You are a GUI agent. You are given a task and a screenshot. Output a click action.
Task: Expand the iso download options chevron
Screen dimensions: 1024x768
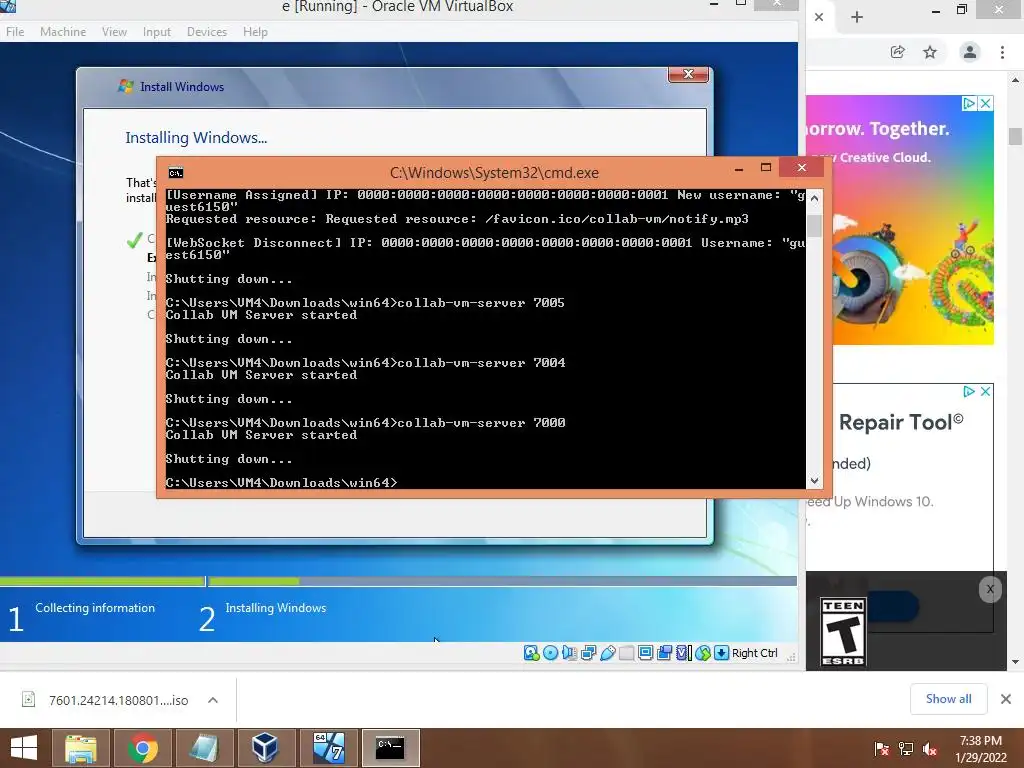213,700
